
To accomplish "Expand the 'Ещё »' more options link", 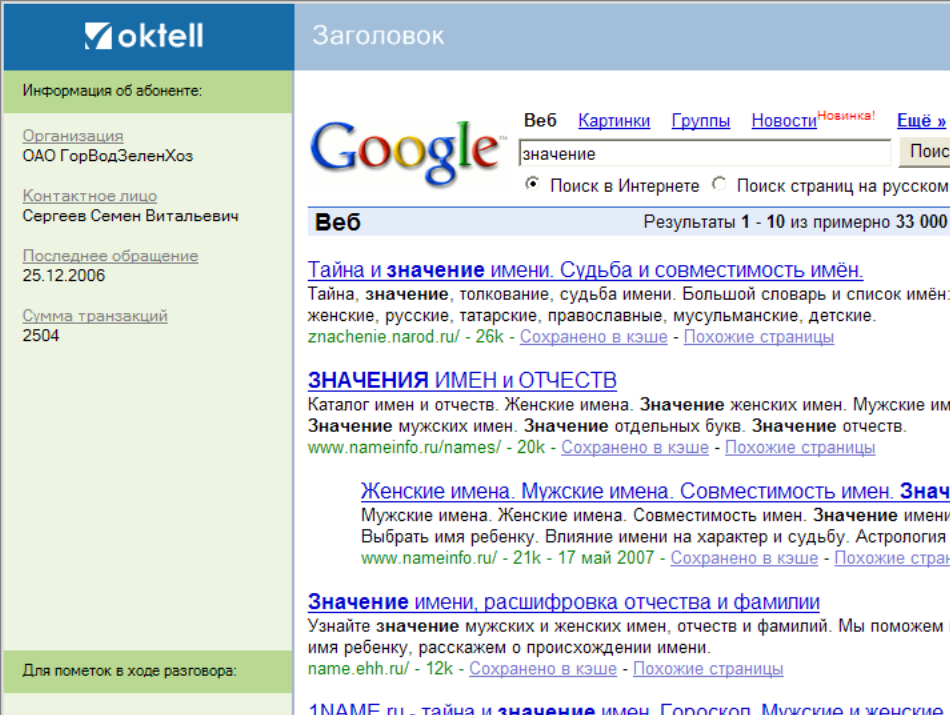I will (920, 121).
